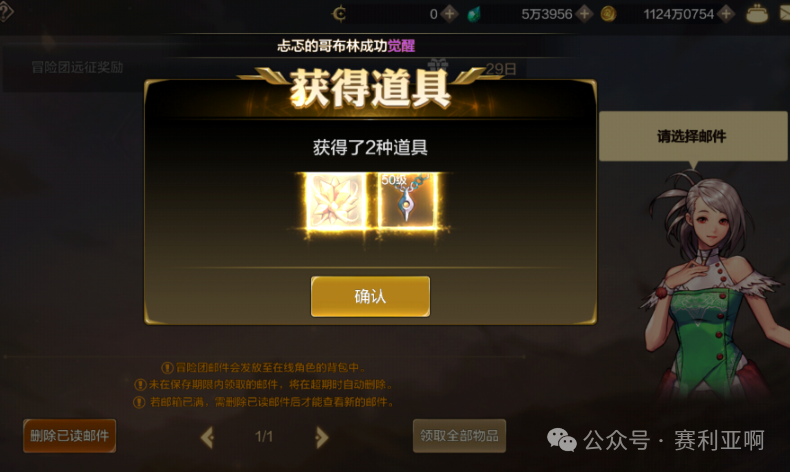Open the gold coin currency icon
Image resolution: width=790 pixels, height=472 pixels.
[609, 14]
